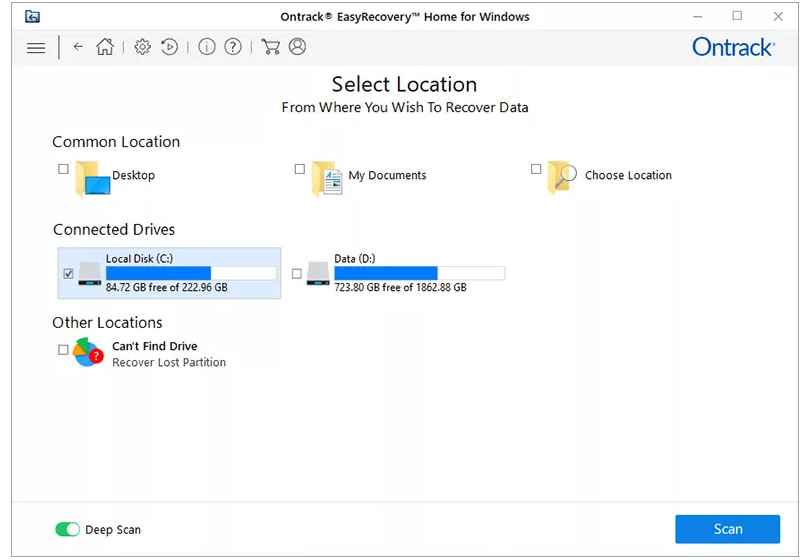Screen dimensions: 804x560
Task: Turn off the Deep Scan toggle
Action: pyautogui.click(x=68, y=529)
